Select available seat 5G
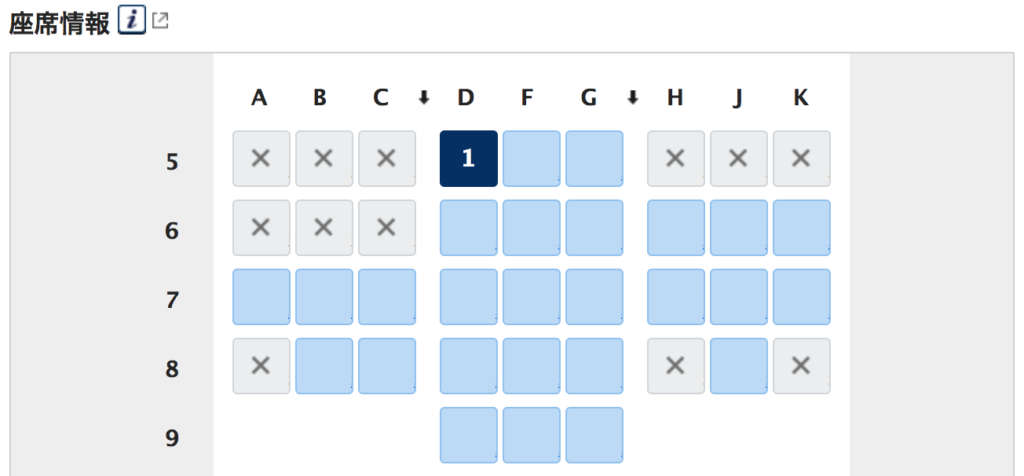 pyautogui.click(x=594, y=159)
